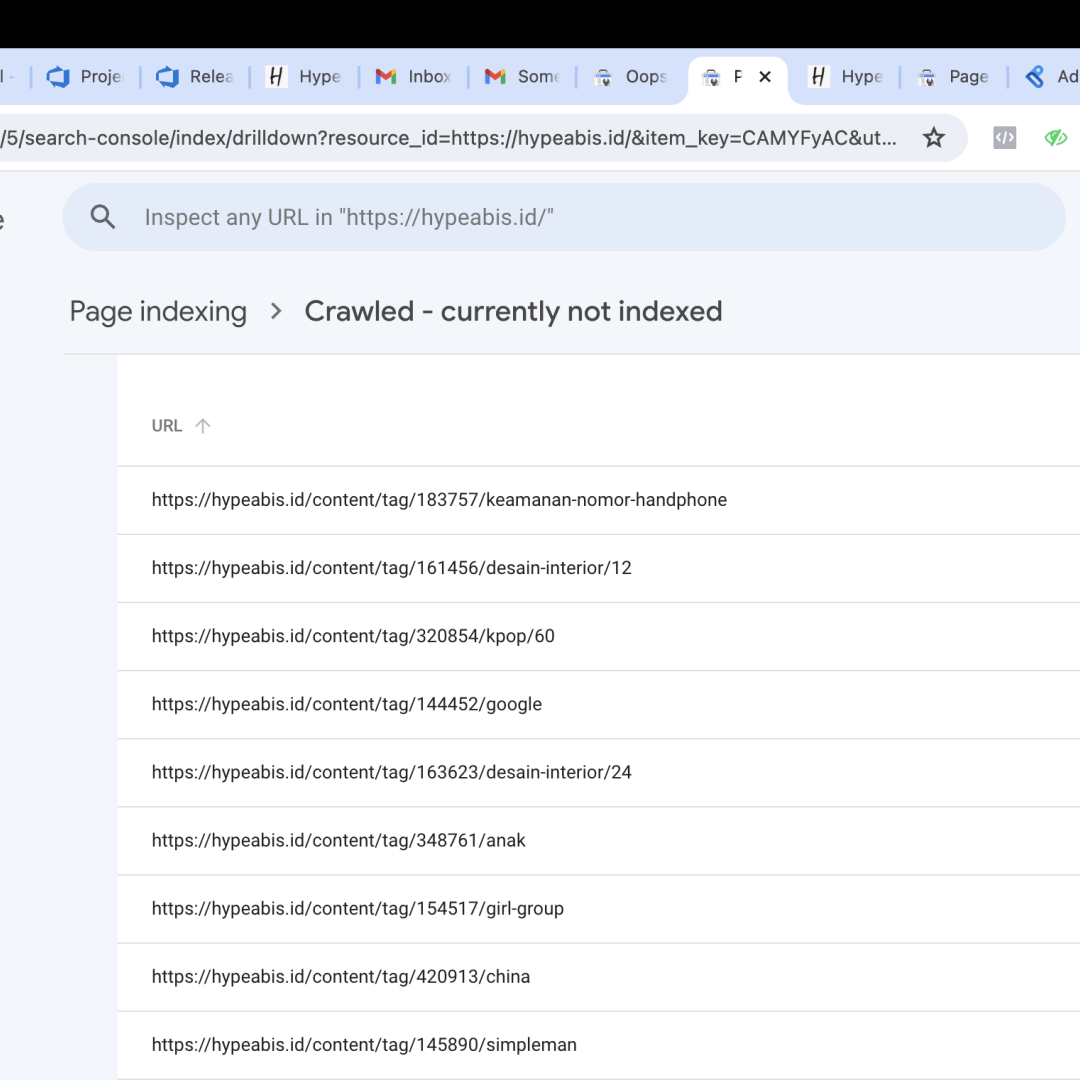Viewport: 1080px width, 1080px height.
Task: Open the Ad tab at right edge
Action: (1050, 76)
